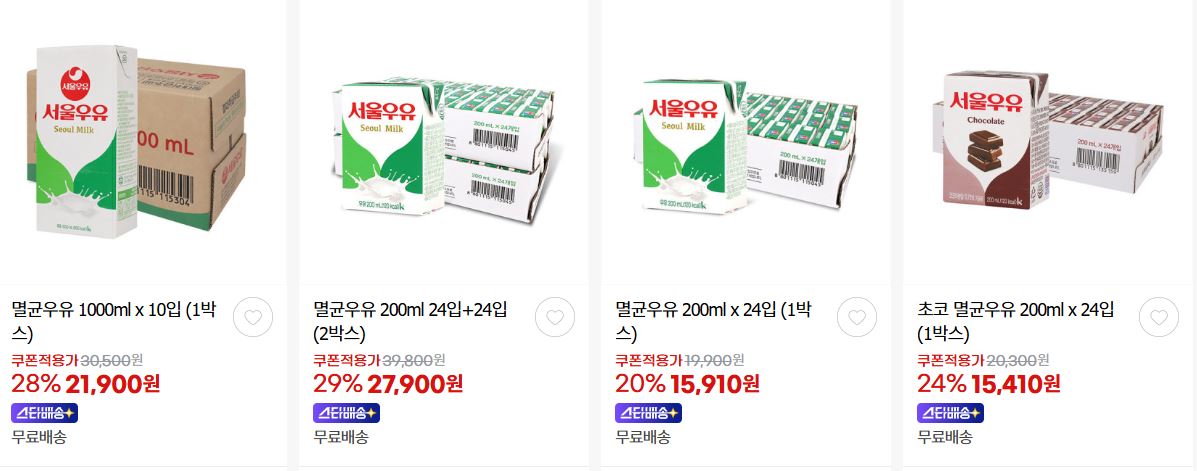Image resolution: width=1197 pixels, height=471 pixels.
Task: Click the 20% 15,910원 price
Action: point(687,383)
